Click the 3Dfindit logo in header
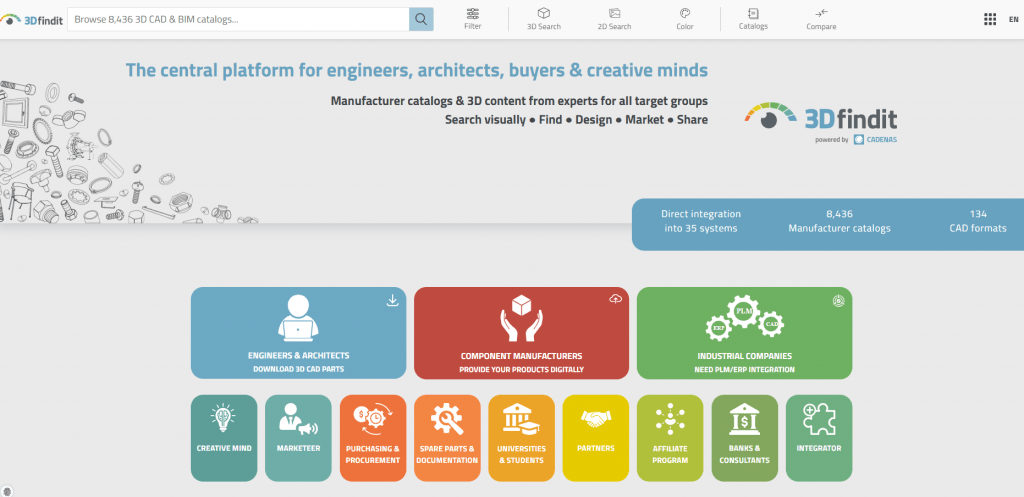Image resolution: width=1024 pixels, height=497 pixels. click(x=32, y=19)
